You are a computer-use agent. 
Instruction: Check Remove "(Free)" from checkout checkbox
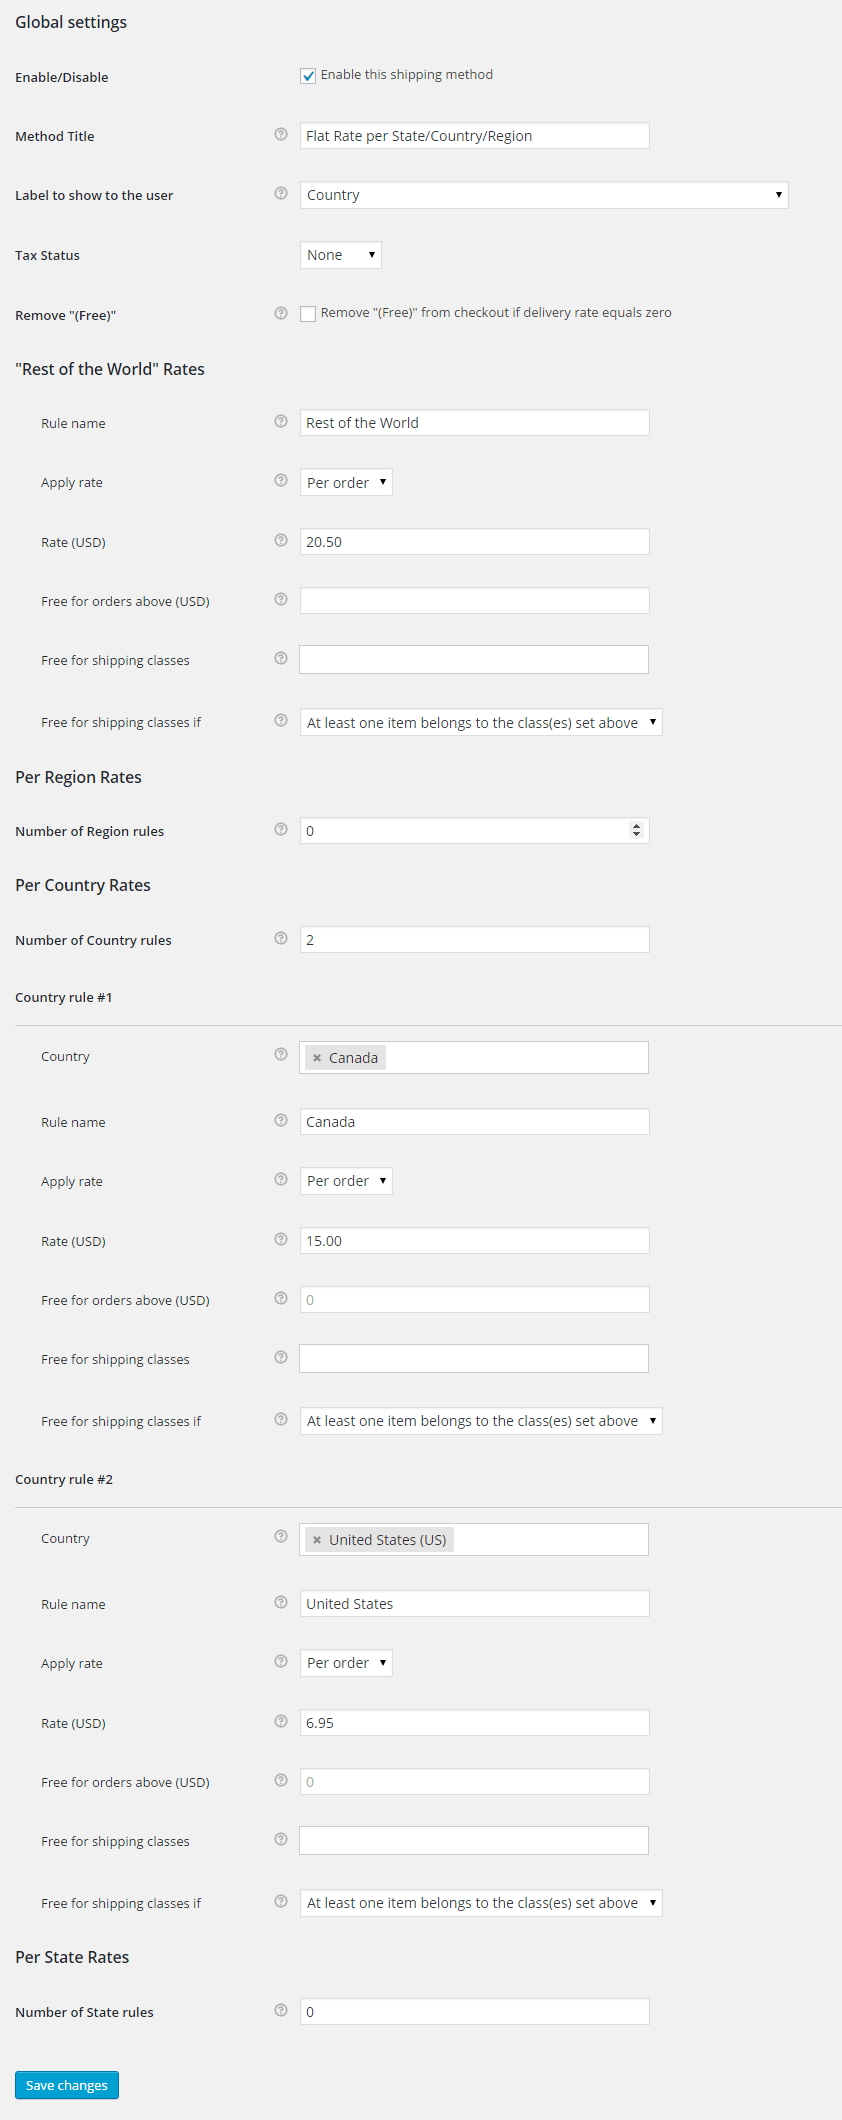pos(308,314)
